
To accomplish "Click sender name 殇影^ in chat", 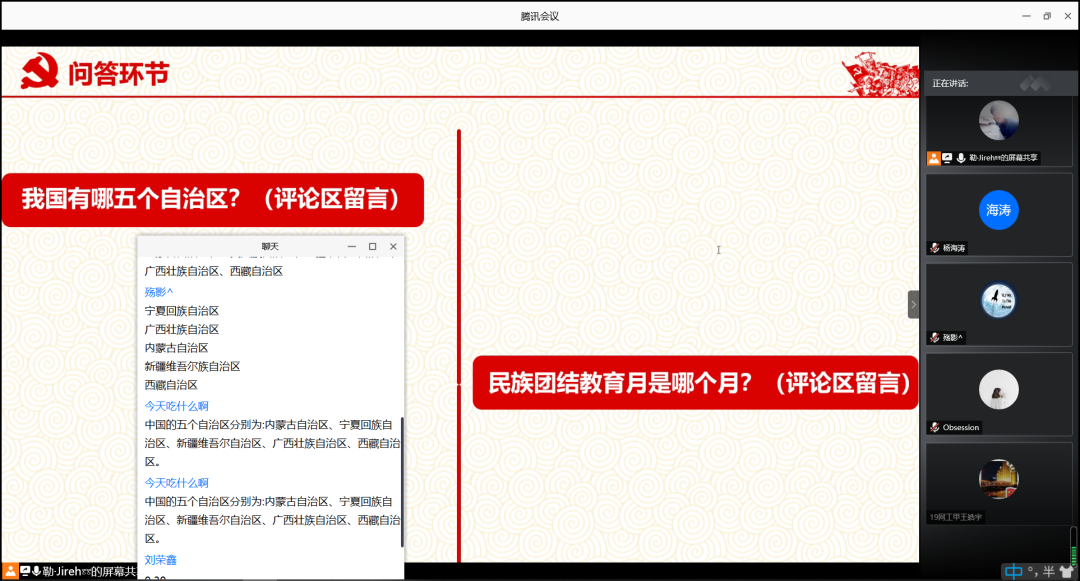I will pyautogui.click(x=159, y=292).
